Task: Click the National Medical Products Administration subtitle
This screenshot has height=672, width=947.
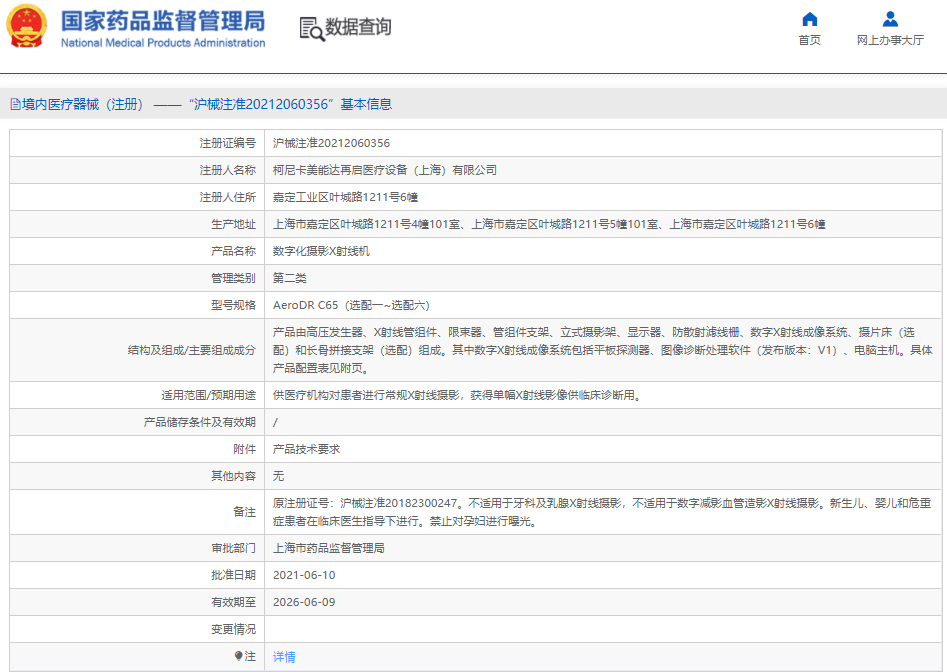Action: click(x=163, y=43)
